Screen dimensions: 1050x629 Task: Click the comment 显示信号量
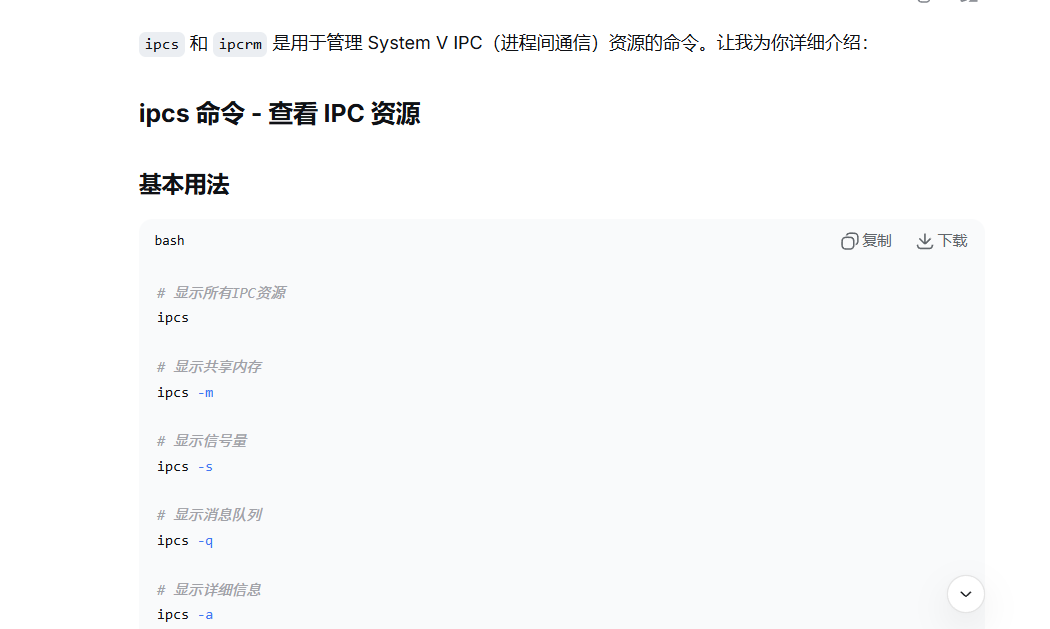[x=202, y=441]
